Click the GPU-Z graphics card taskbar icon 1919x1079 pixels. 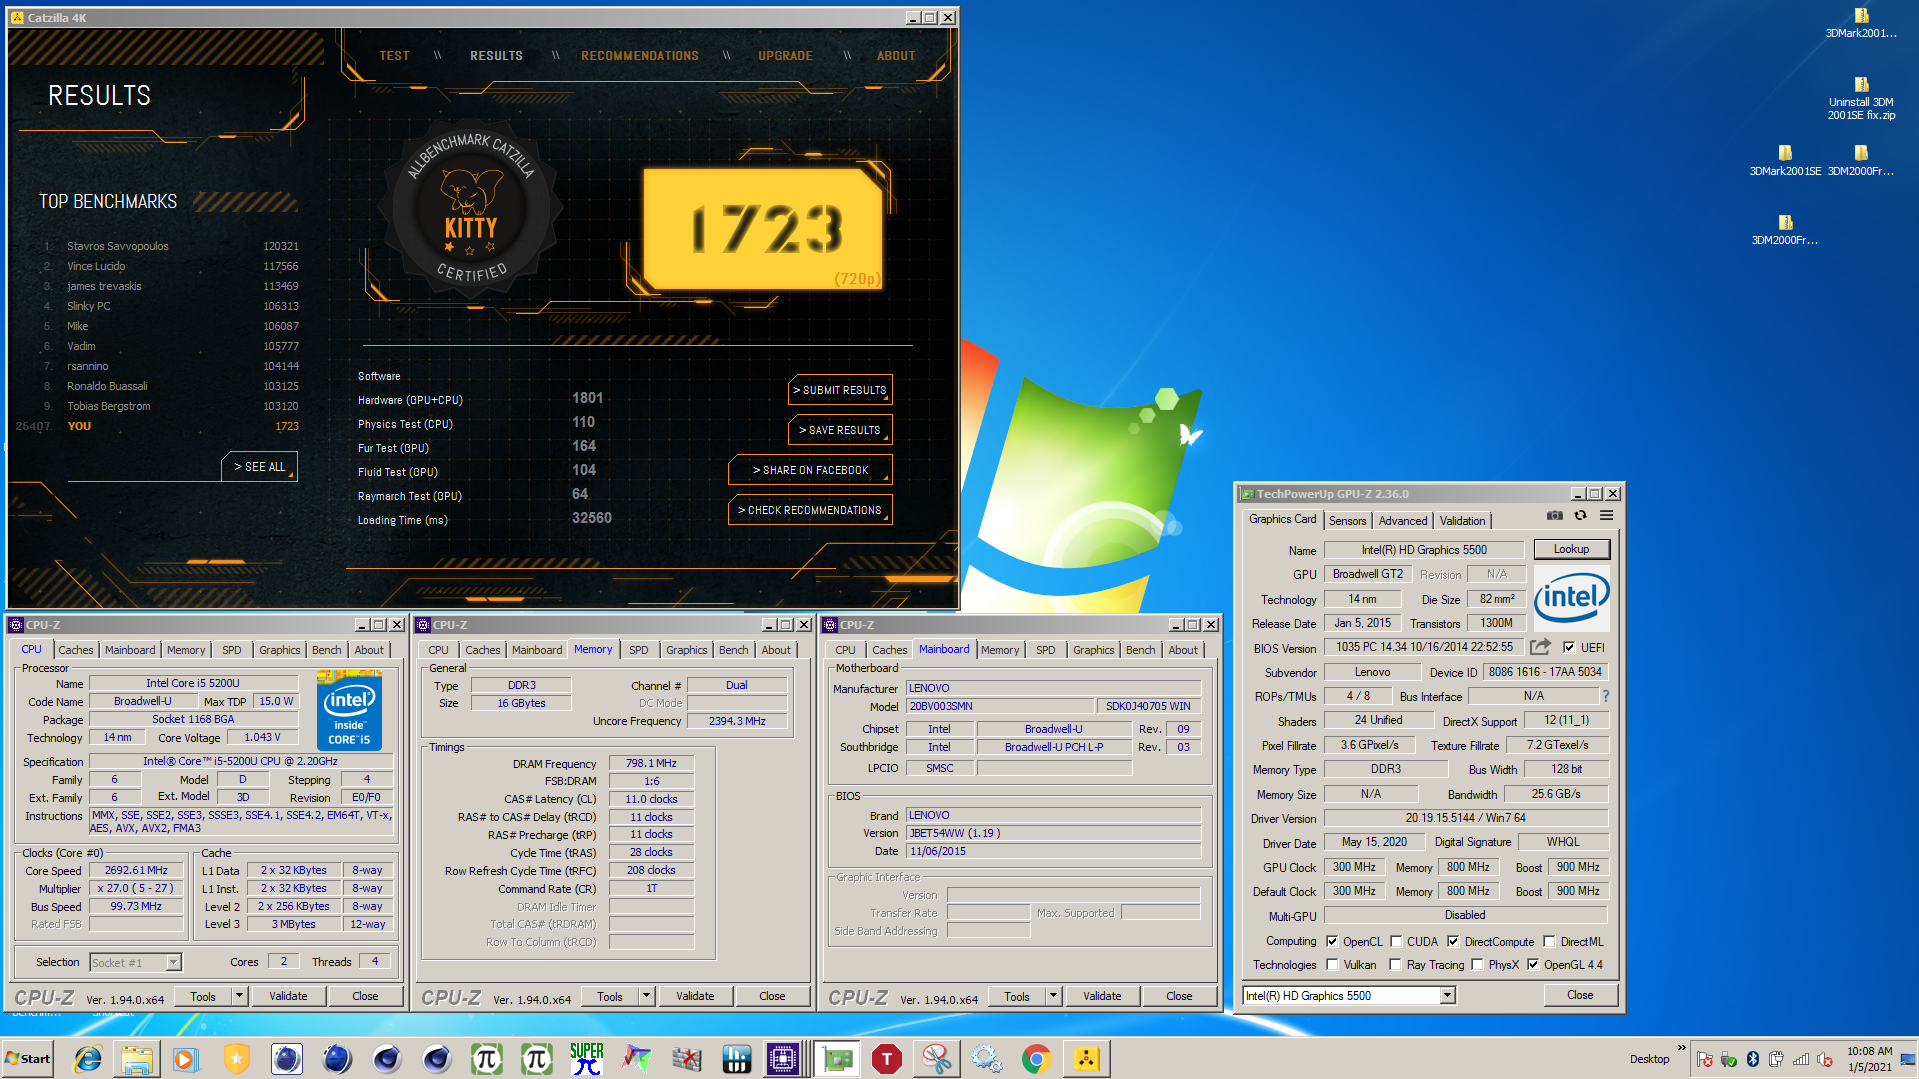[837, 1059]
